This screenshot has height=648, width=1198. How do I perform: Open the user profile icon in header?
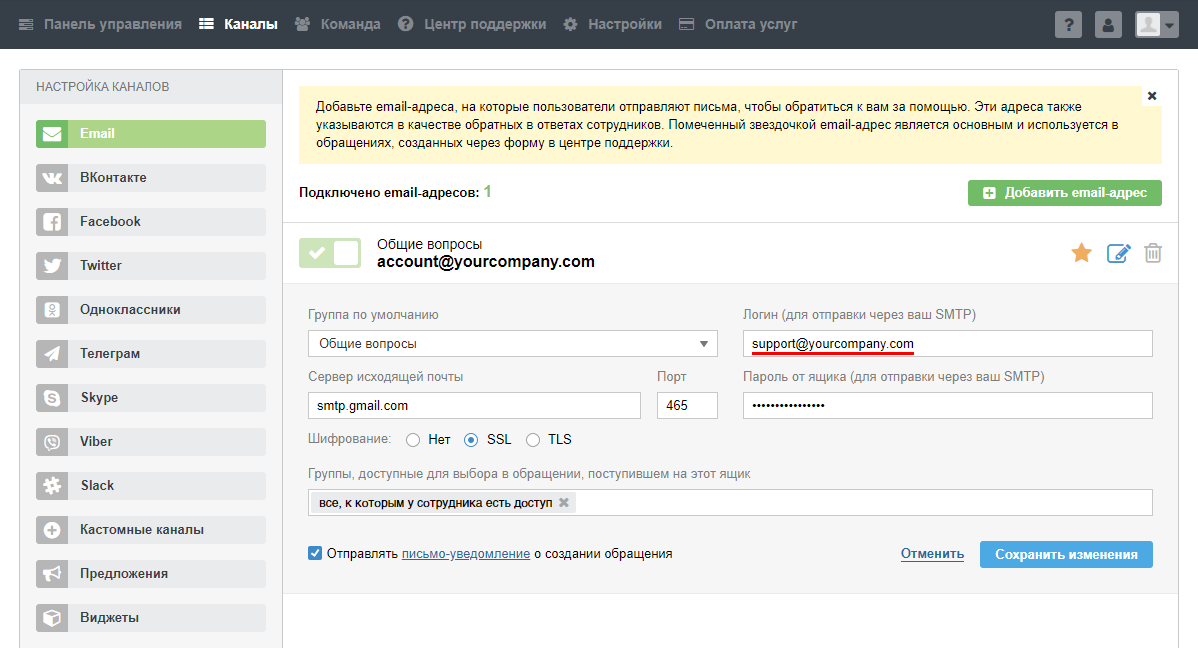[1108, 25]
